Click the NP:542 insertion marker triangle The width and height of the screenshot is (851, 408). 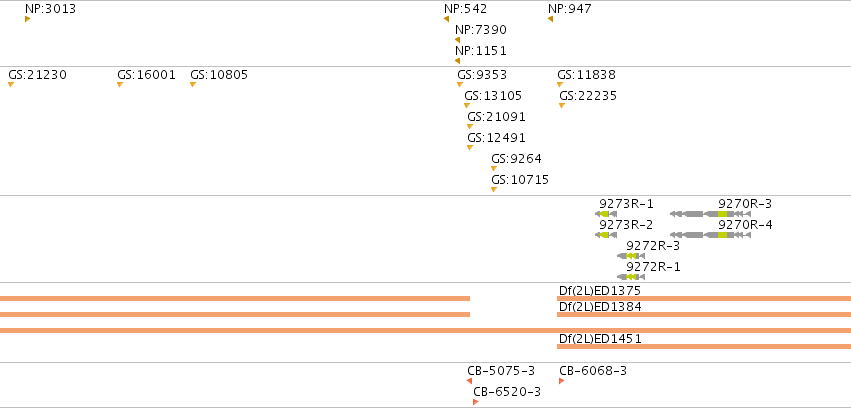(446, 19)
